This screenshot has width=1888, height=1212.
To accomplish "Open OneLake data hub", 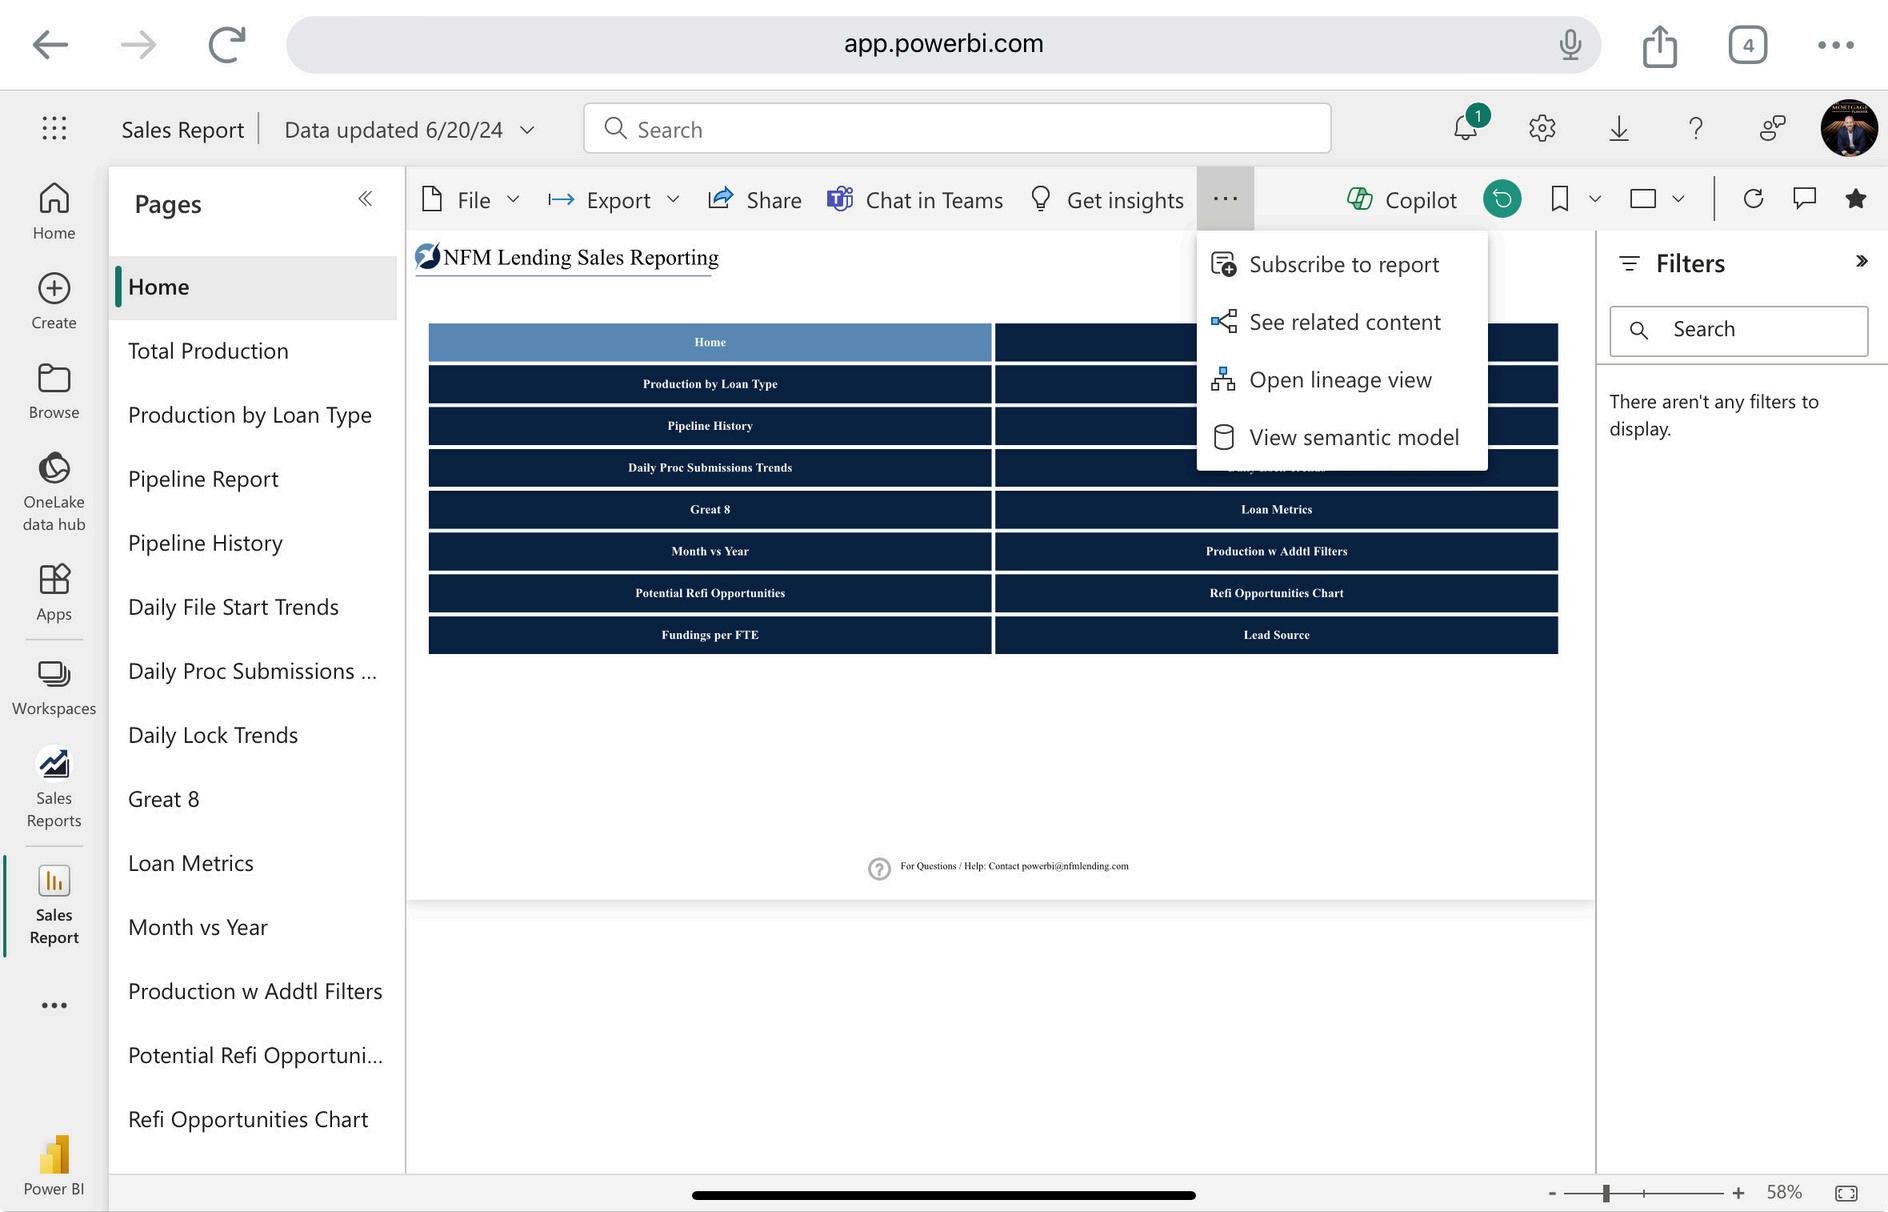I will click(x=54, y=492).
